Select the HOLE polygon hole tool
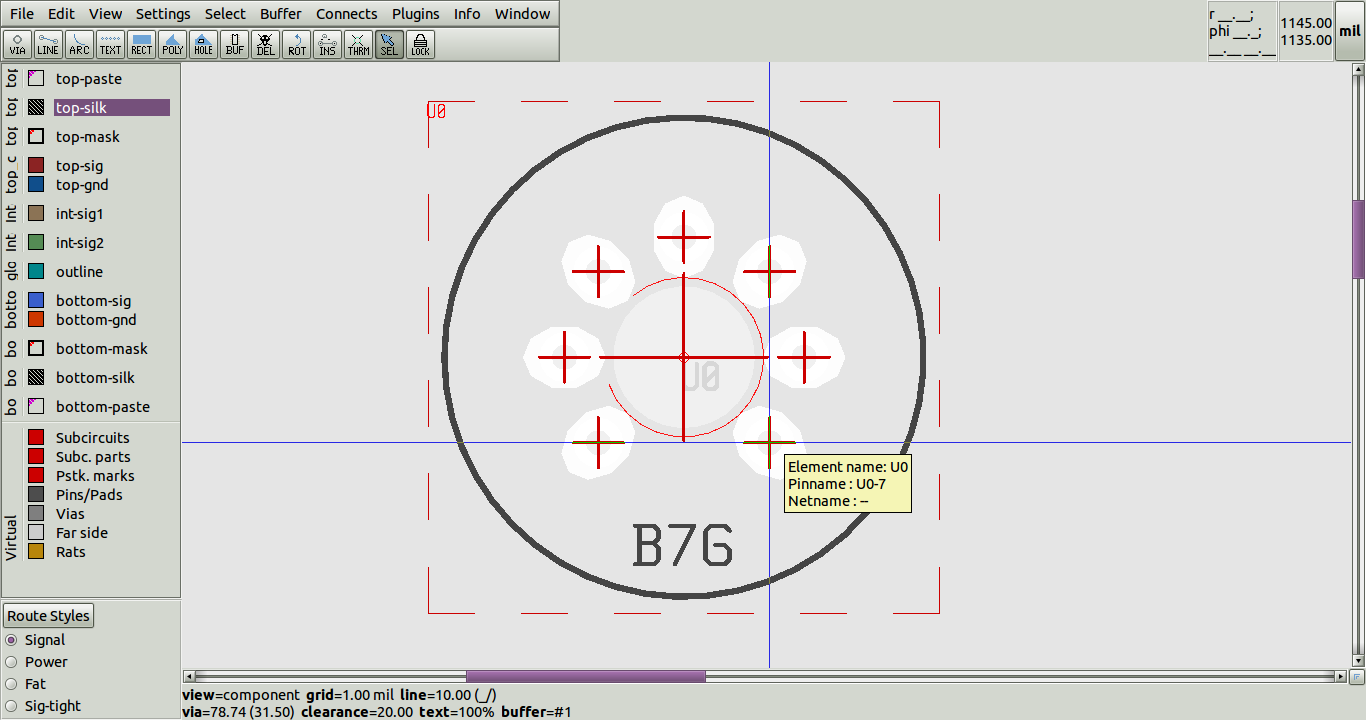The image size is (1366, 720). pyautogui.click(x=203, y=45)
